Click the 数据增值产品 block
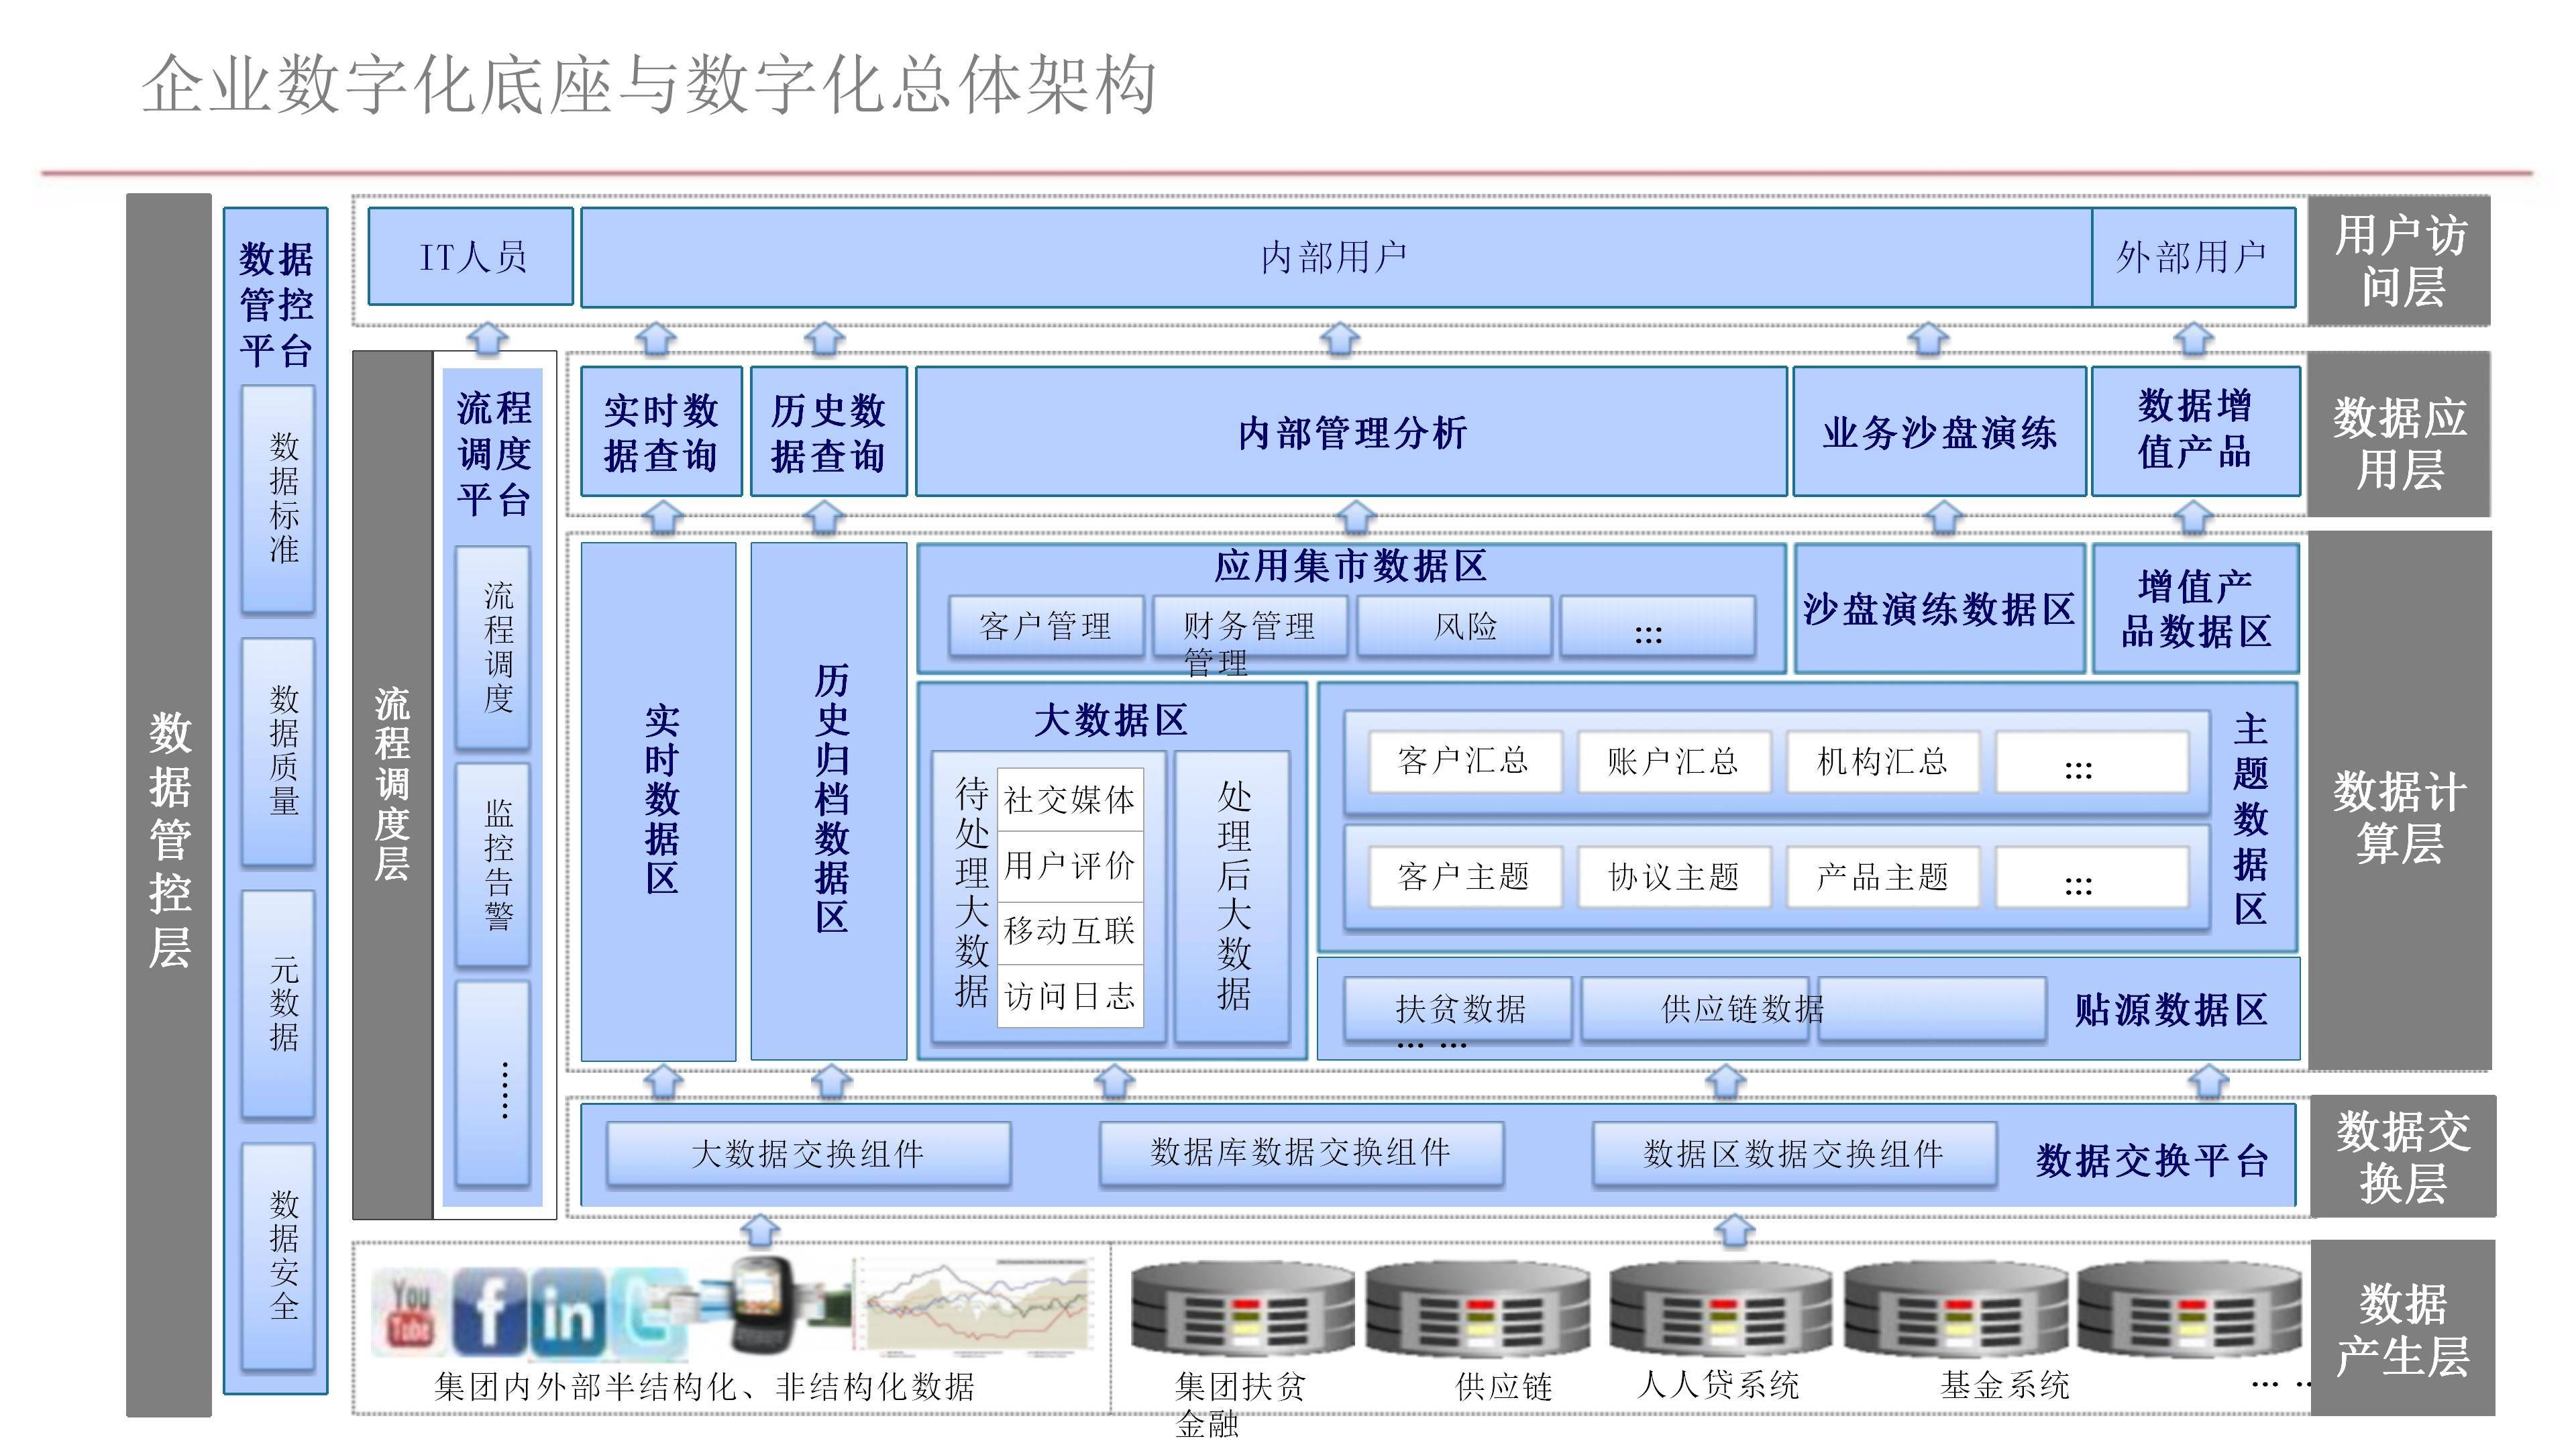Viewport: 2576px width, 1449px height. (2196, 430)
